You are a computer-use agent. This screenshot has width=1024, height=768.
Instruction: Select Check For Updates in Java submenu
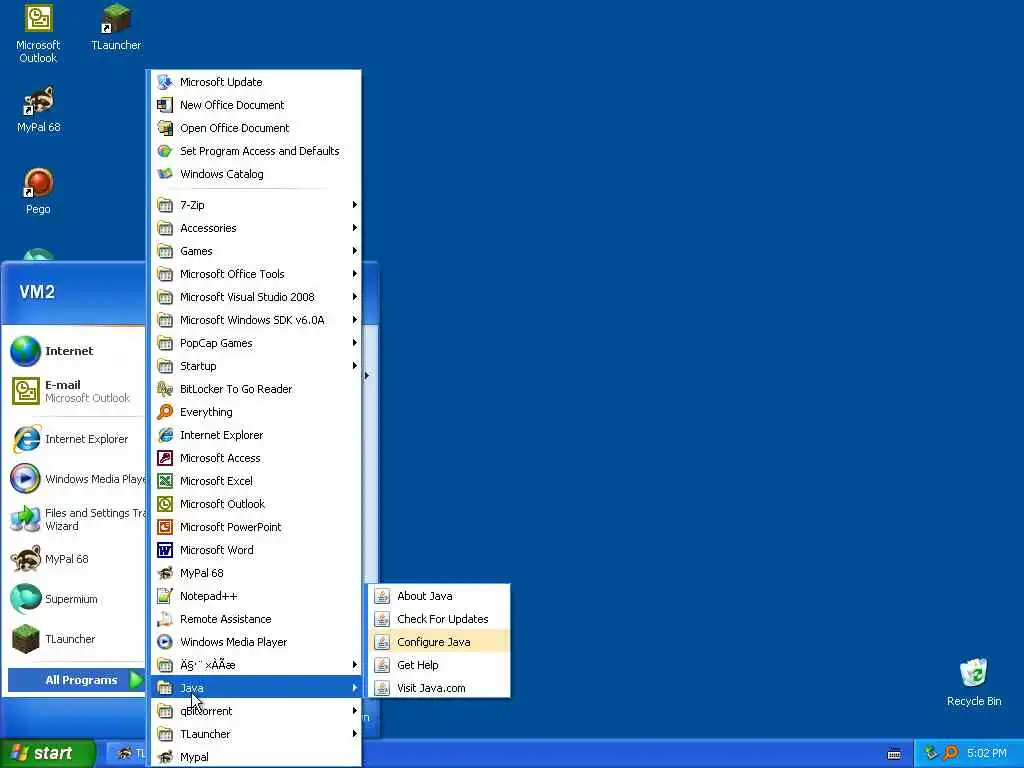(439, 619)
